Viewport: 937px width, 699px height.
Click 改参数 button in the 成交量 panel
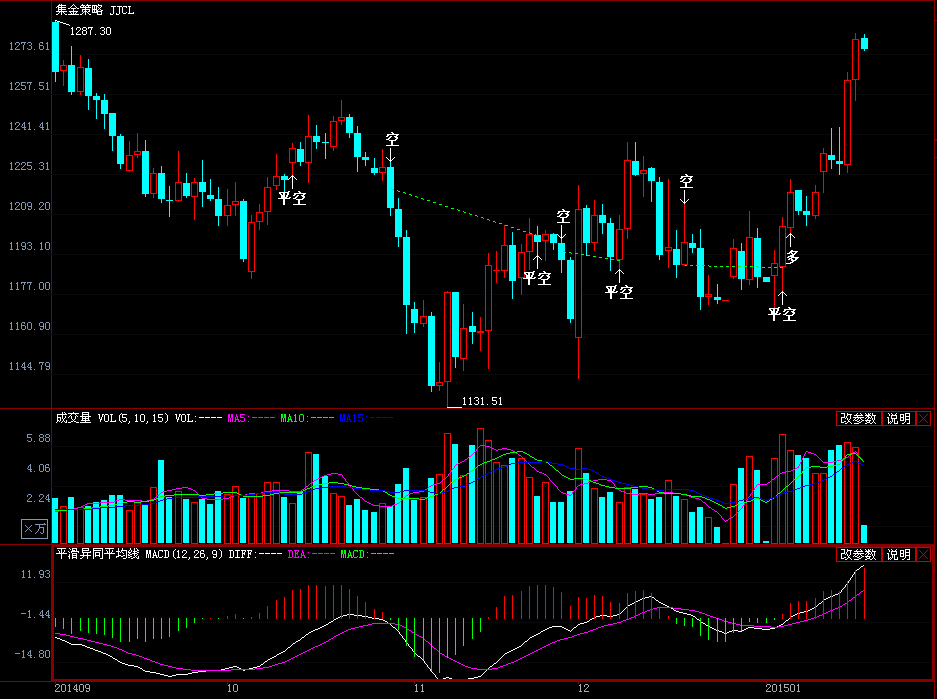click(x=858, y=418)
